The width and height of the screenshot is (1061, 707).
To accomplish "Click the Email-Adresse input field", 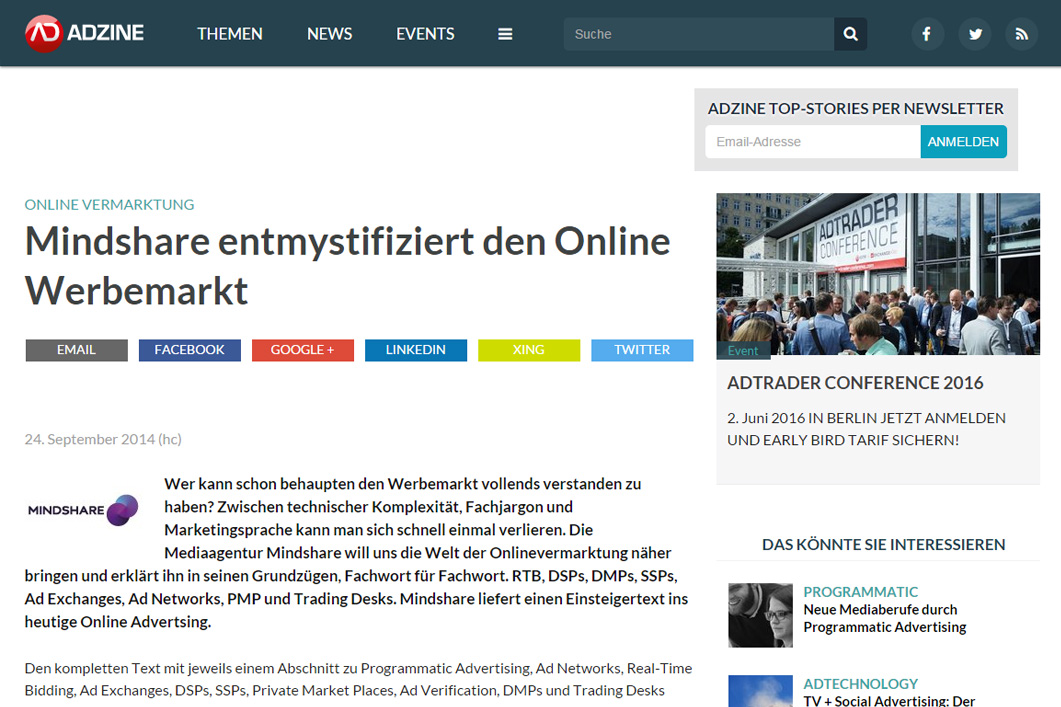I will pyautogui.click(x=812, y=141).
